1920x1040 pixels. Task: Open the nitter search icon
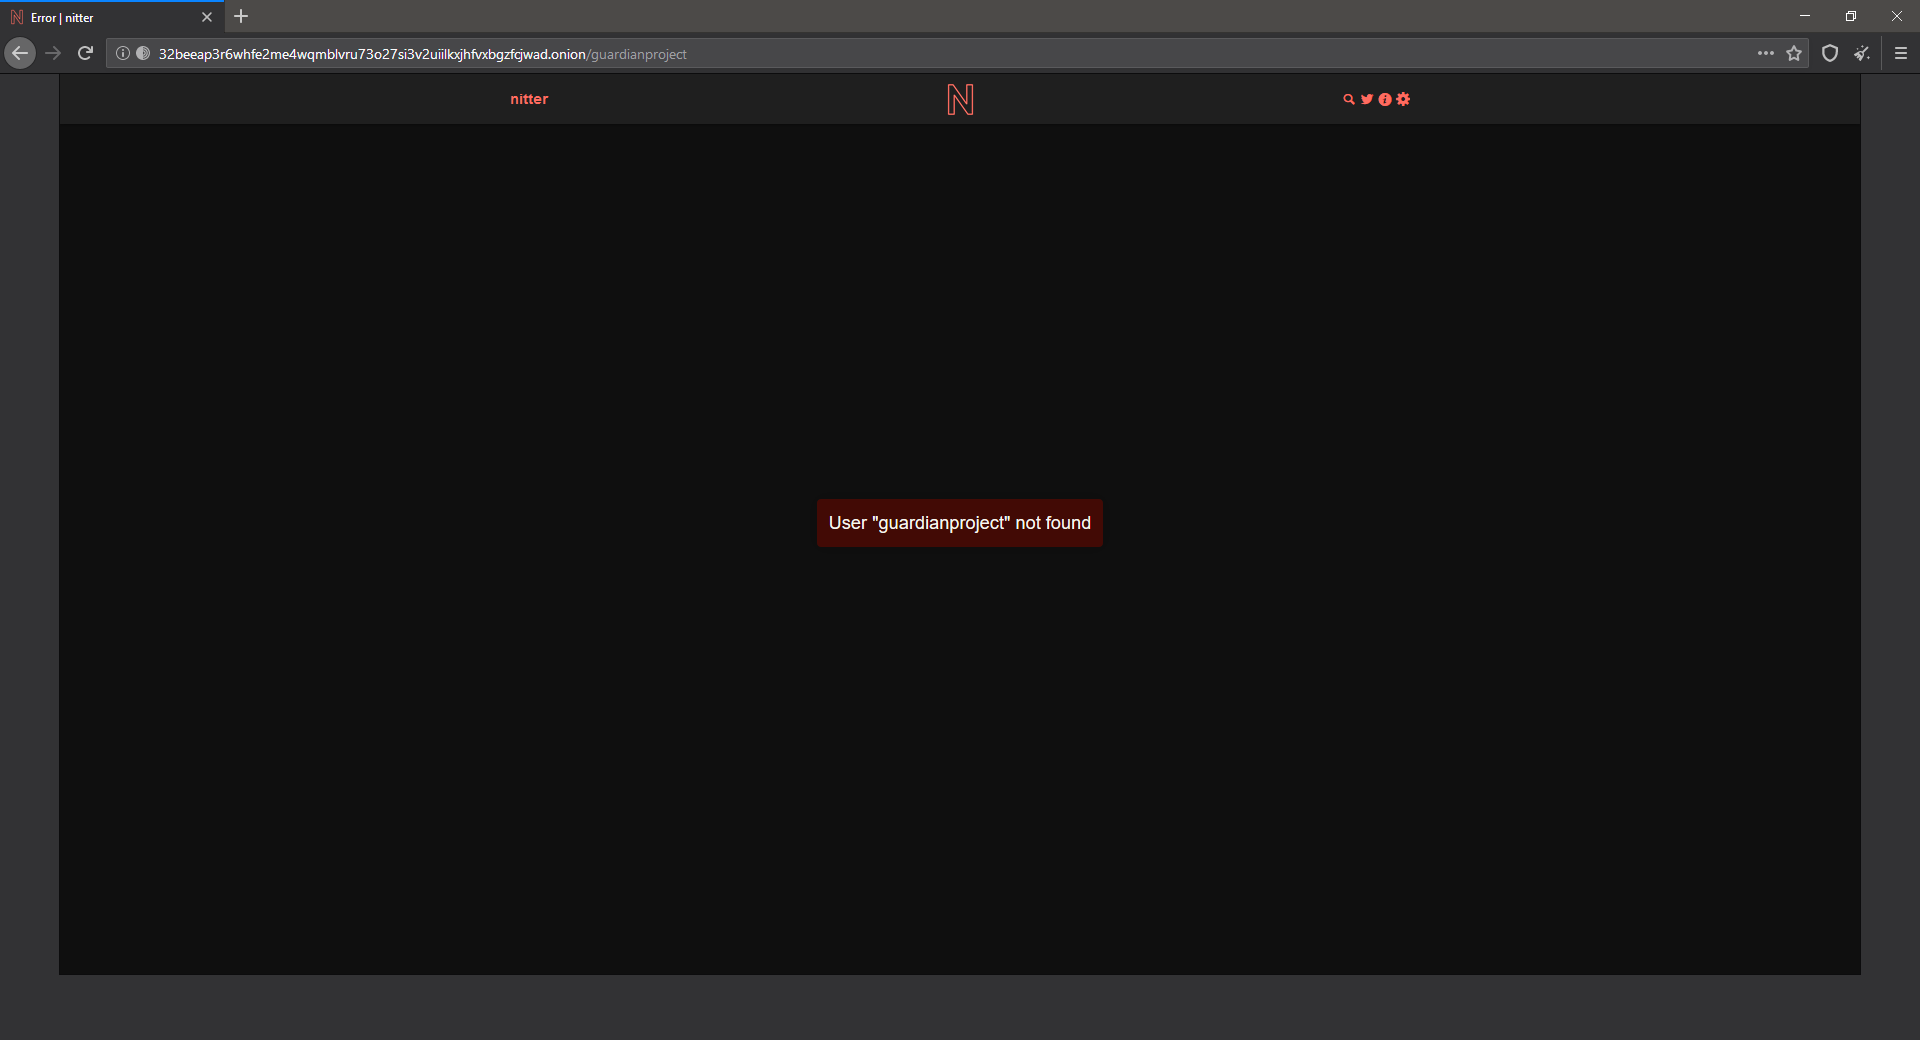click(1348, 99)
